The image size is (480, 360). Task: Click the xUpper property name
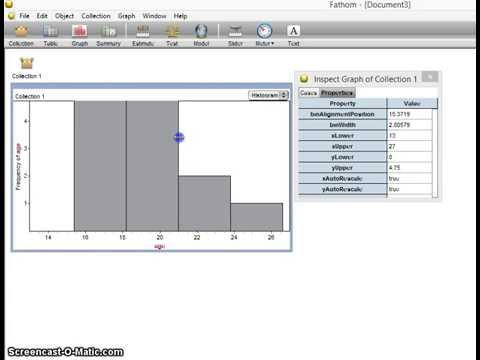coord(343,146)
